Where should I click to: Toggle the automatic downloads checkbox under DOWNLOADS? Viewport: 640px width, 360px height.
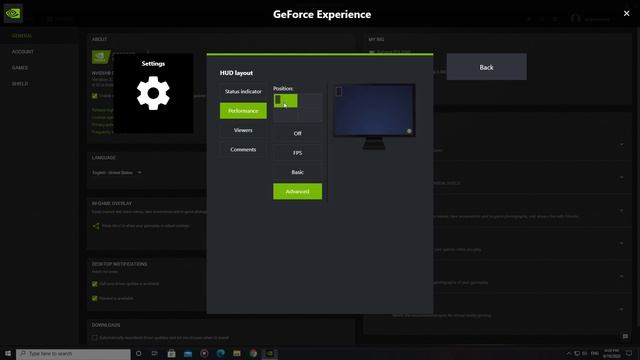pos(95,338)
